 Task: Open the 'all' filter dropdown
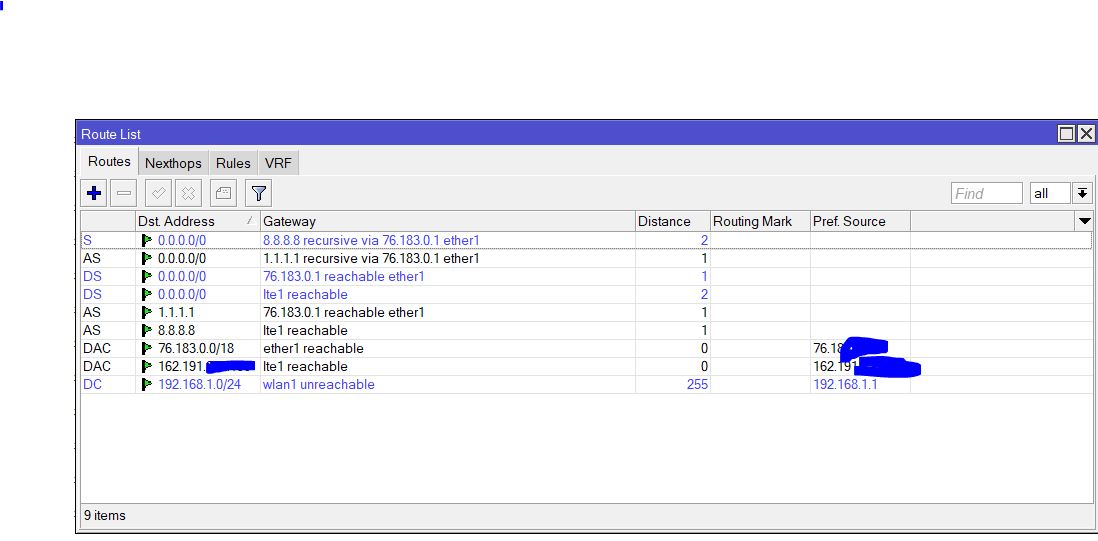(x=1050, y=193)
